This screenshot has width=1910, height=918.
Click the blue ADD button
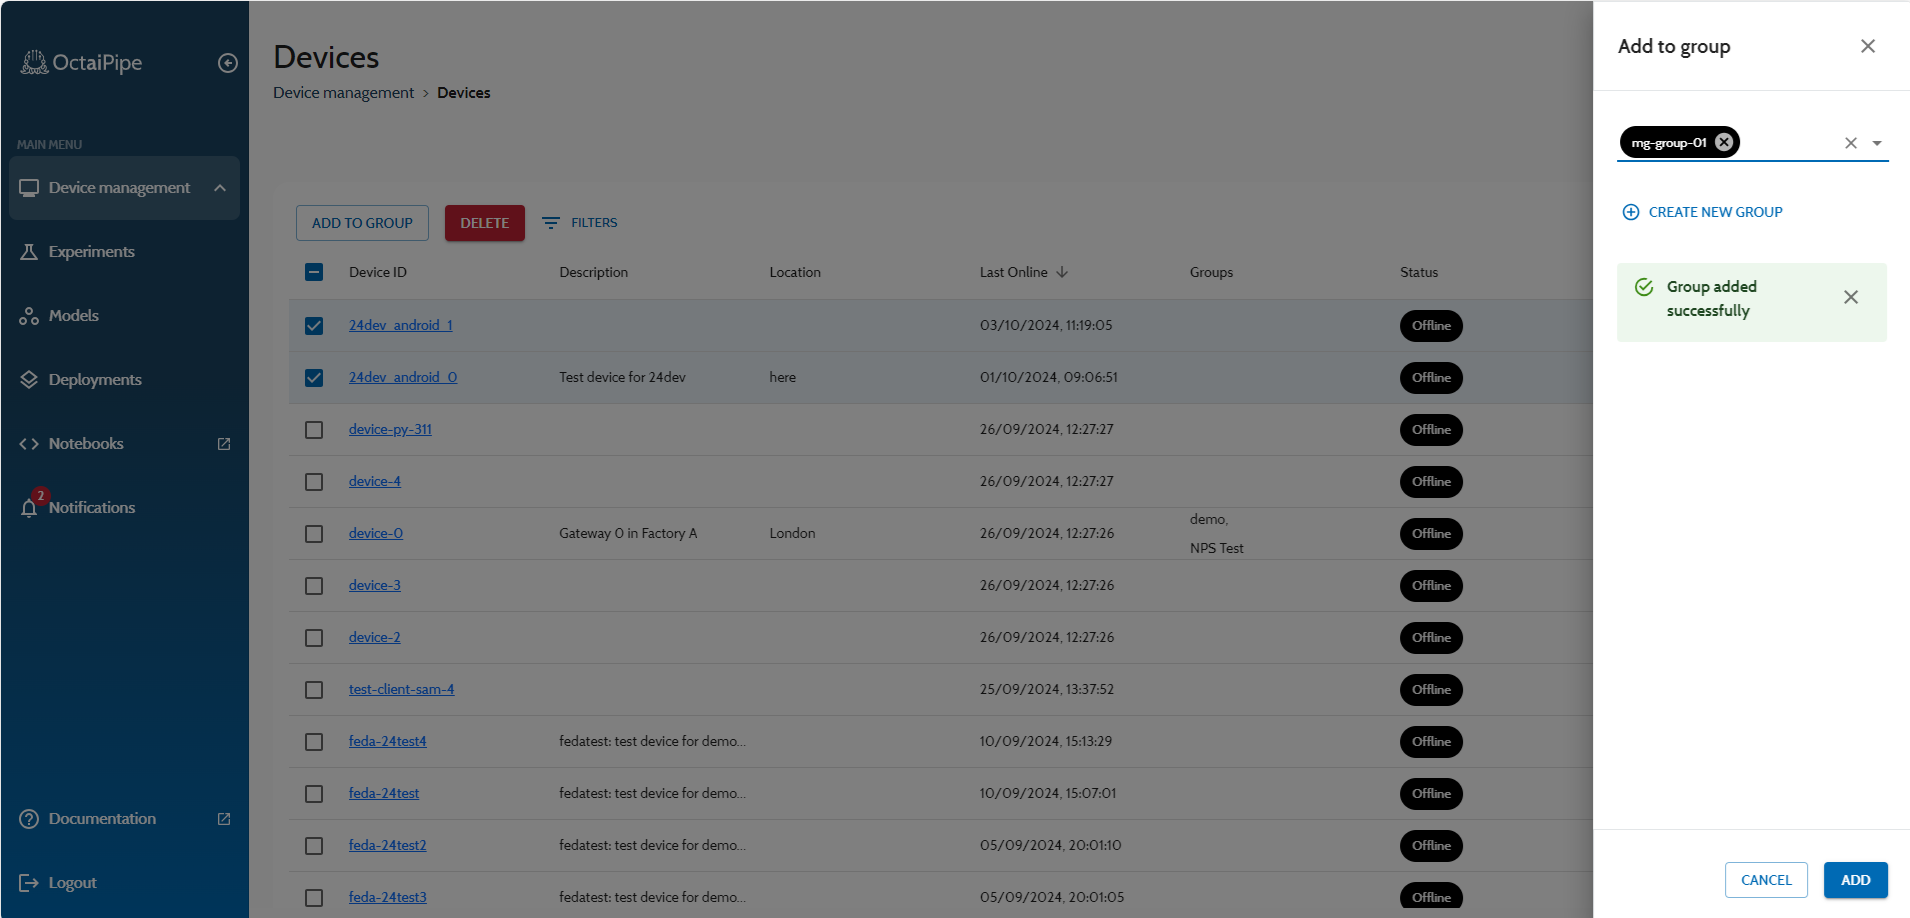pos(1856,880)
